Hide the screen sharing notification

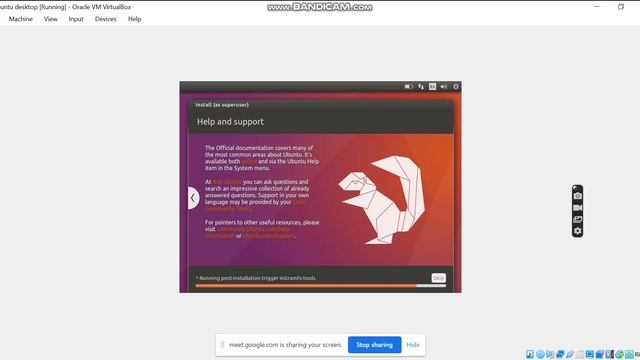[x=413, y=345]
